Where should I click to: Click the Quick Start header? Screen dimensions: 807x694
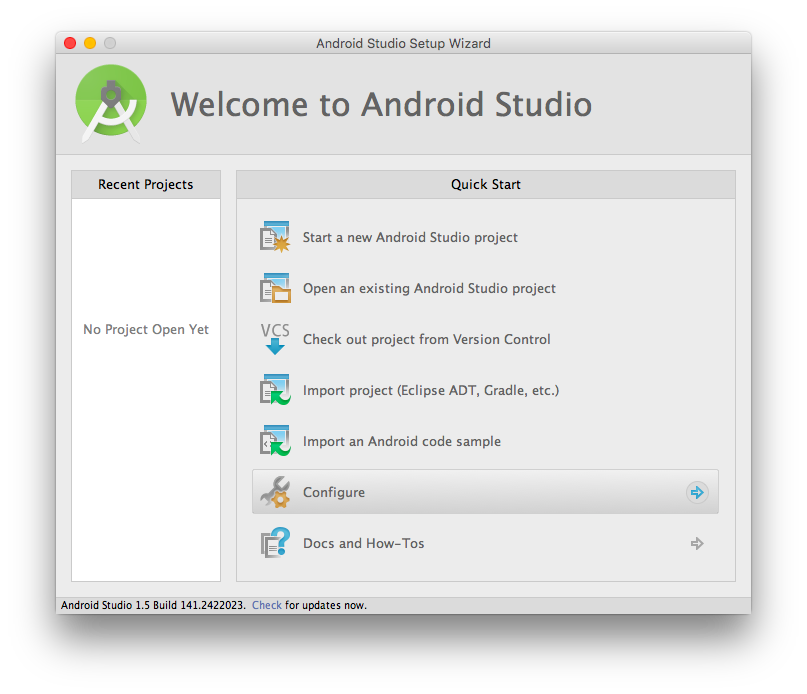coord(485,184)
